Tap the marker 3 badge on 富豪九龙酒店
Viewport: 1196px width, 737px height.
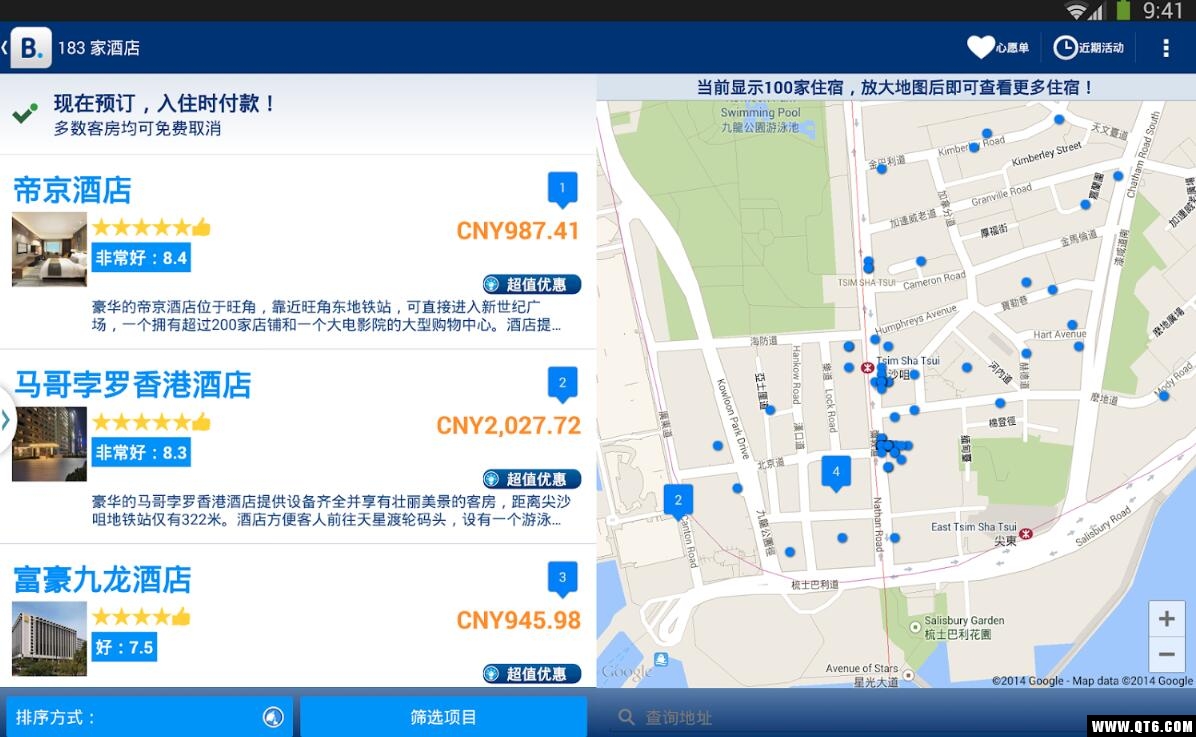click(x=562, y=578)
